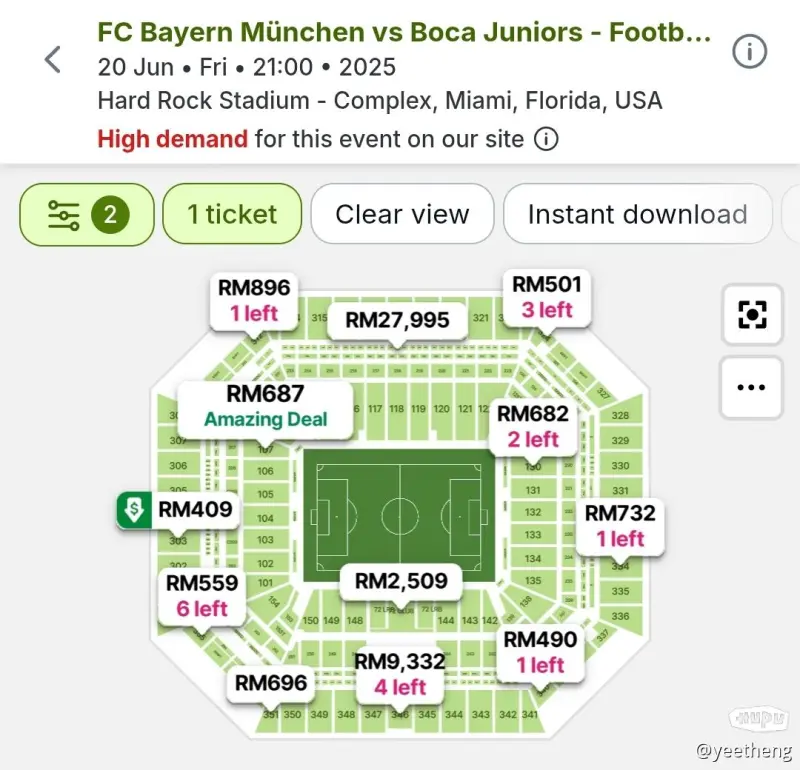
Task: Click info icon next to High demand notice
Action: (x=545, y=139)
